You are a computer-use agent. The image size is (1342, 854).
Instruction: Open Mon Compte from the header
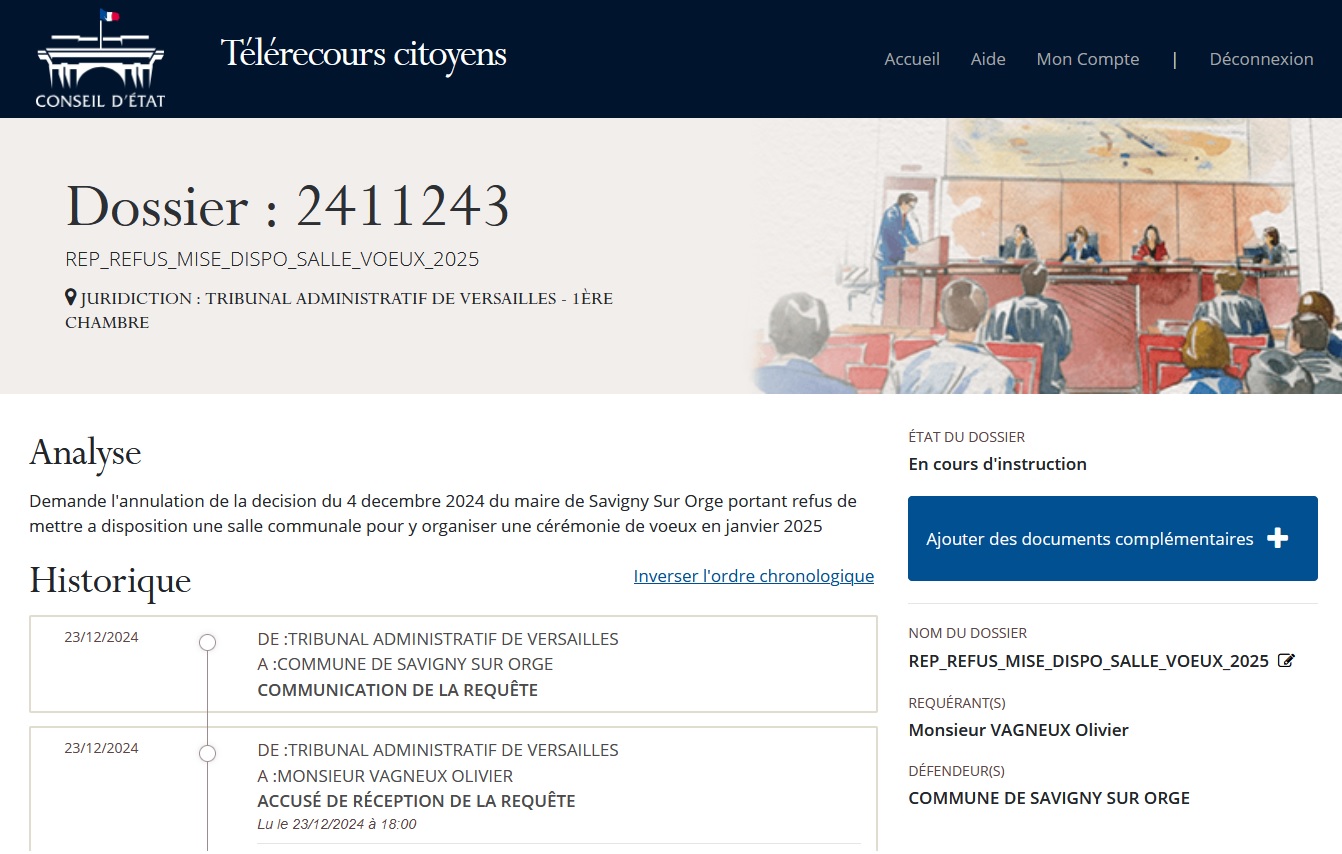coord(1087,59)
